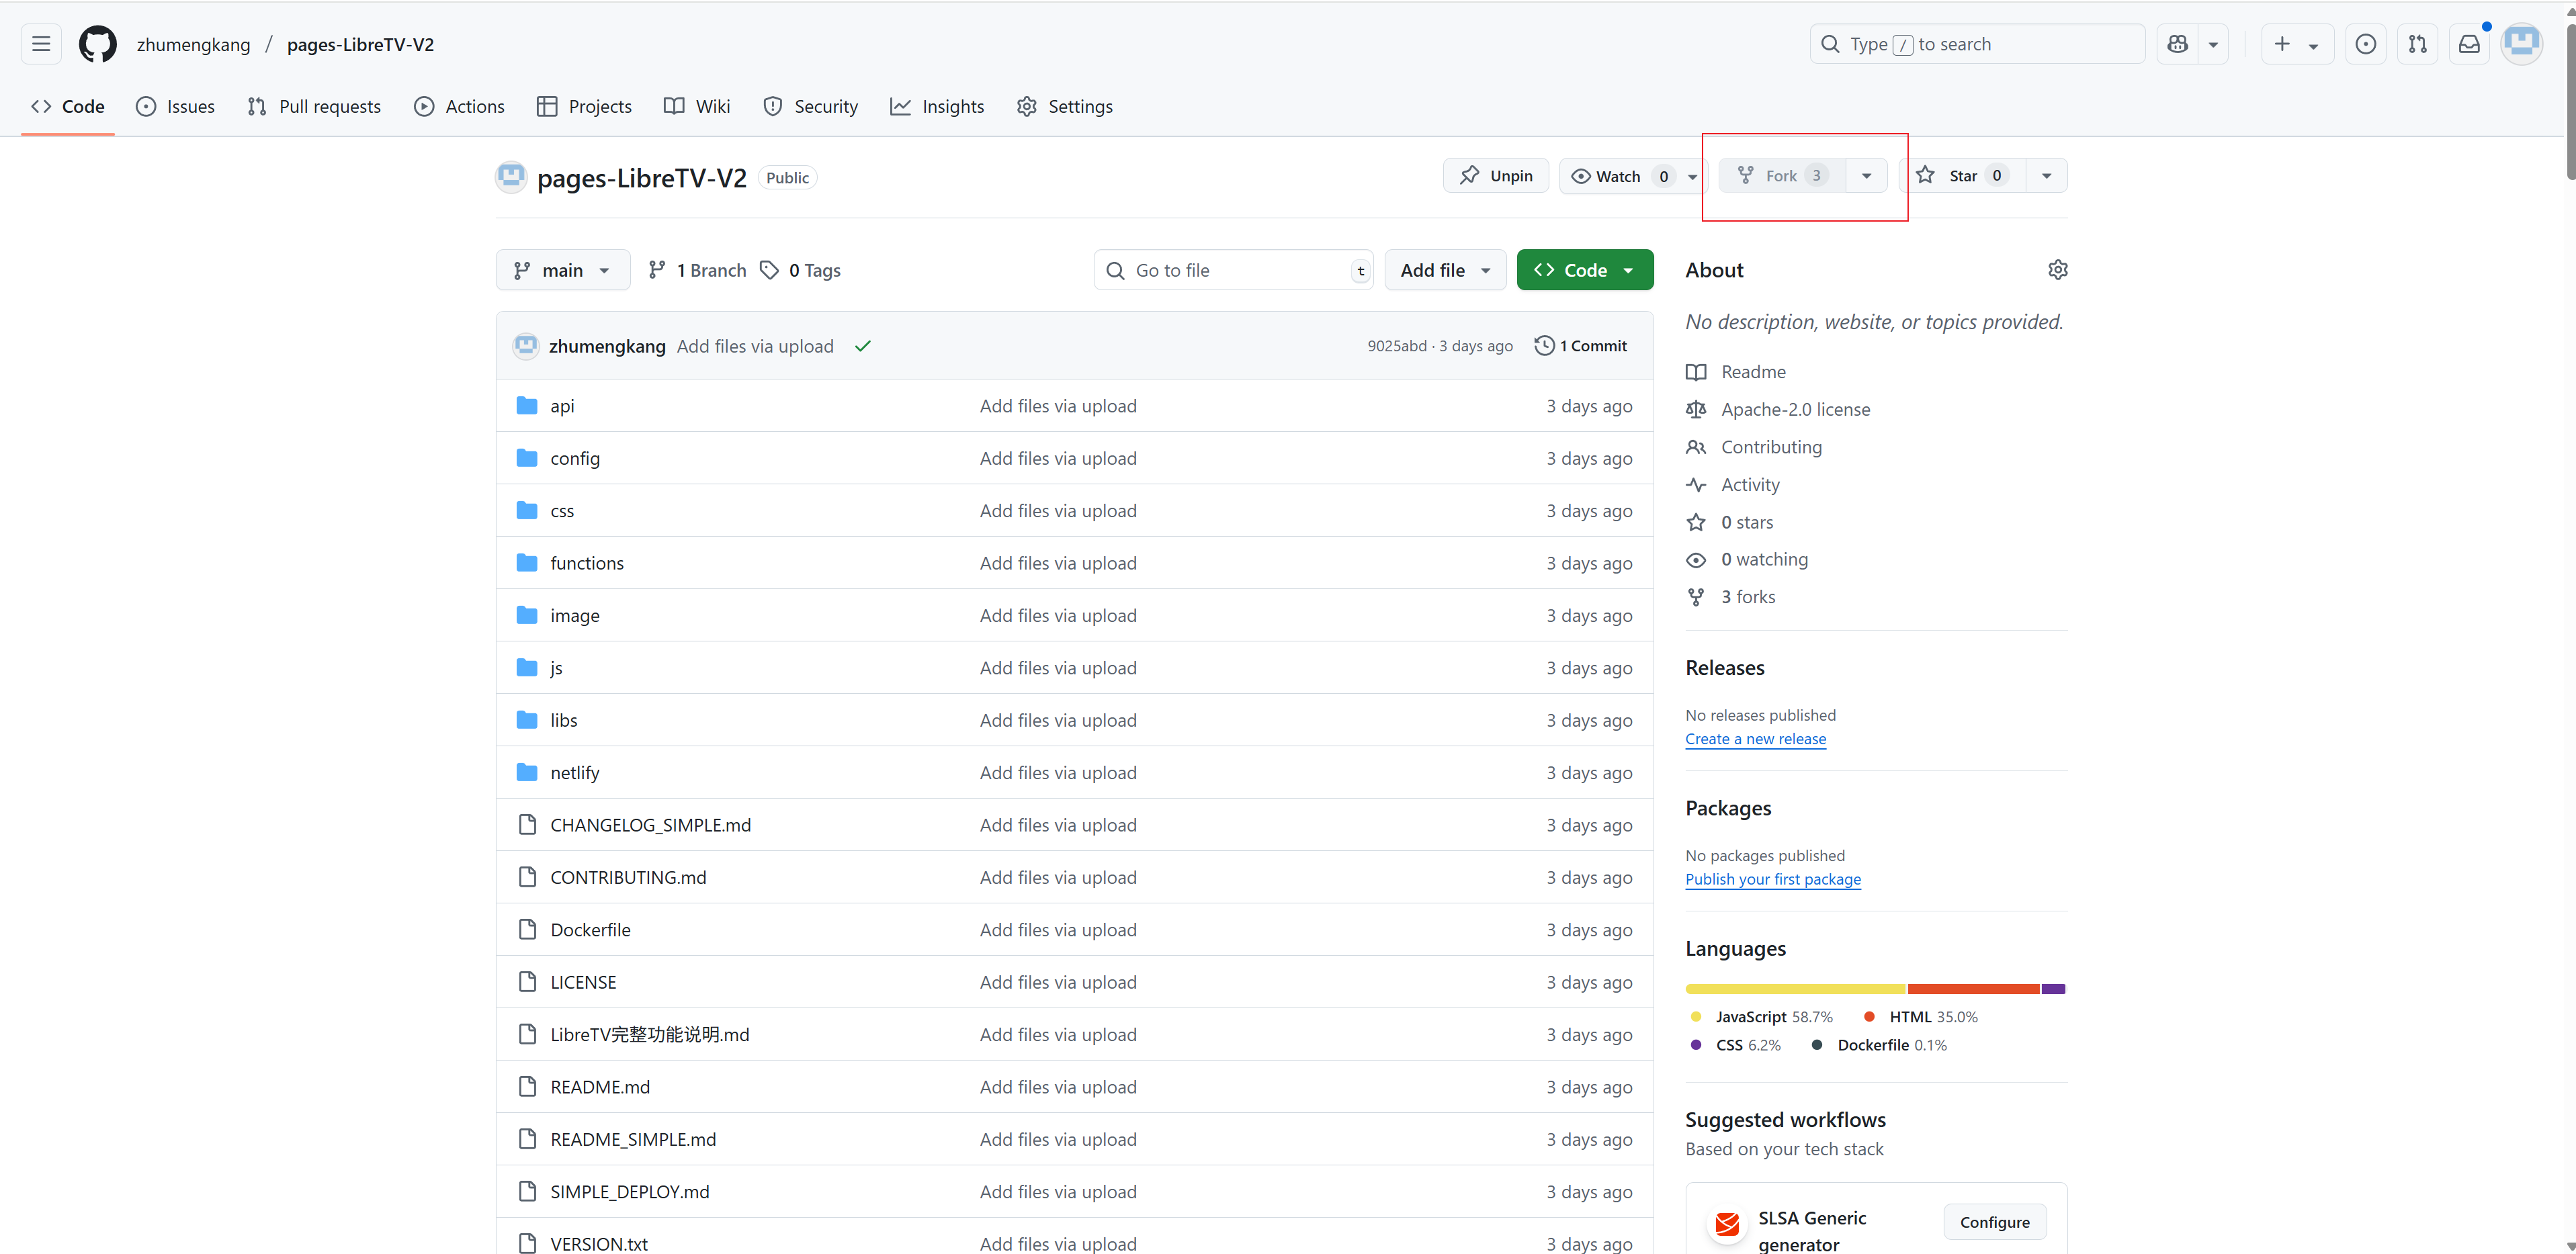
Task: Expand the Add file dropdown
Action: click(1445, 270)
